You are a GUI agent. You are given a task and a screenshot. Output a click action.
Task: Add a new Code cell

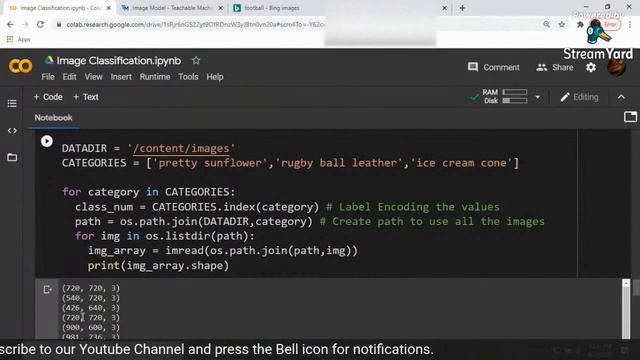(x=48, y=97)
